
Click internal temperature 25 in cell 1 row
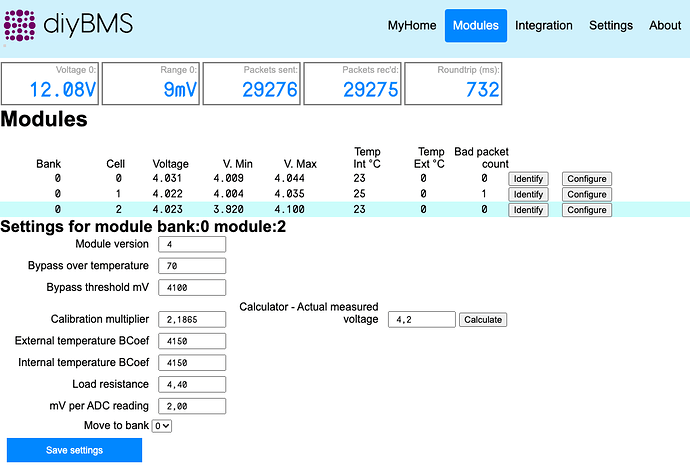pyautogui.click(x=360, y=194)
